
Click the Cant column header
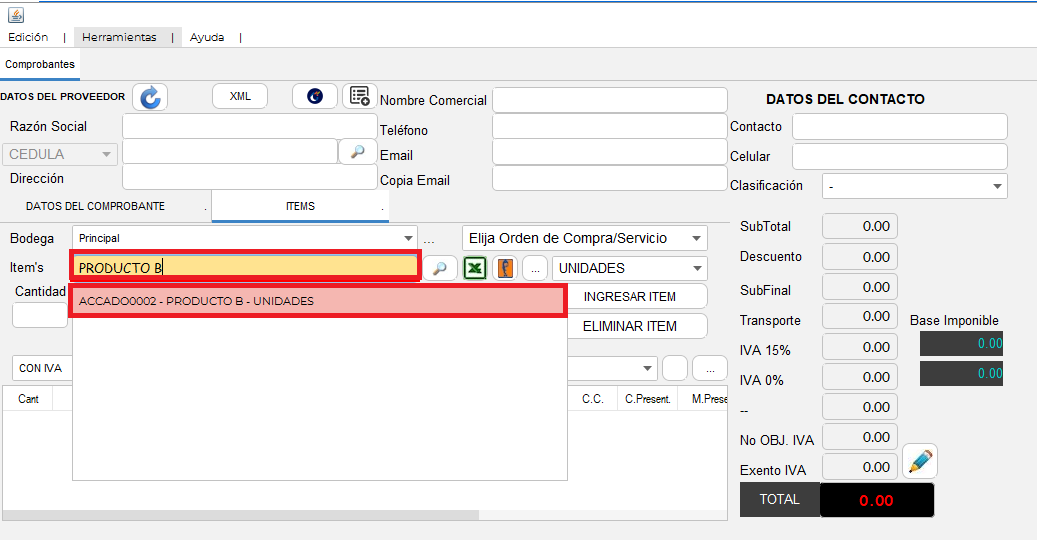click(28, 399)
